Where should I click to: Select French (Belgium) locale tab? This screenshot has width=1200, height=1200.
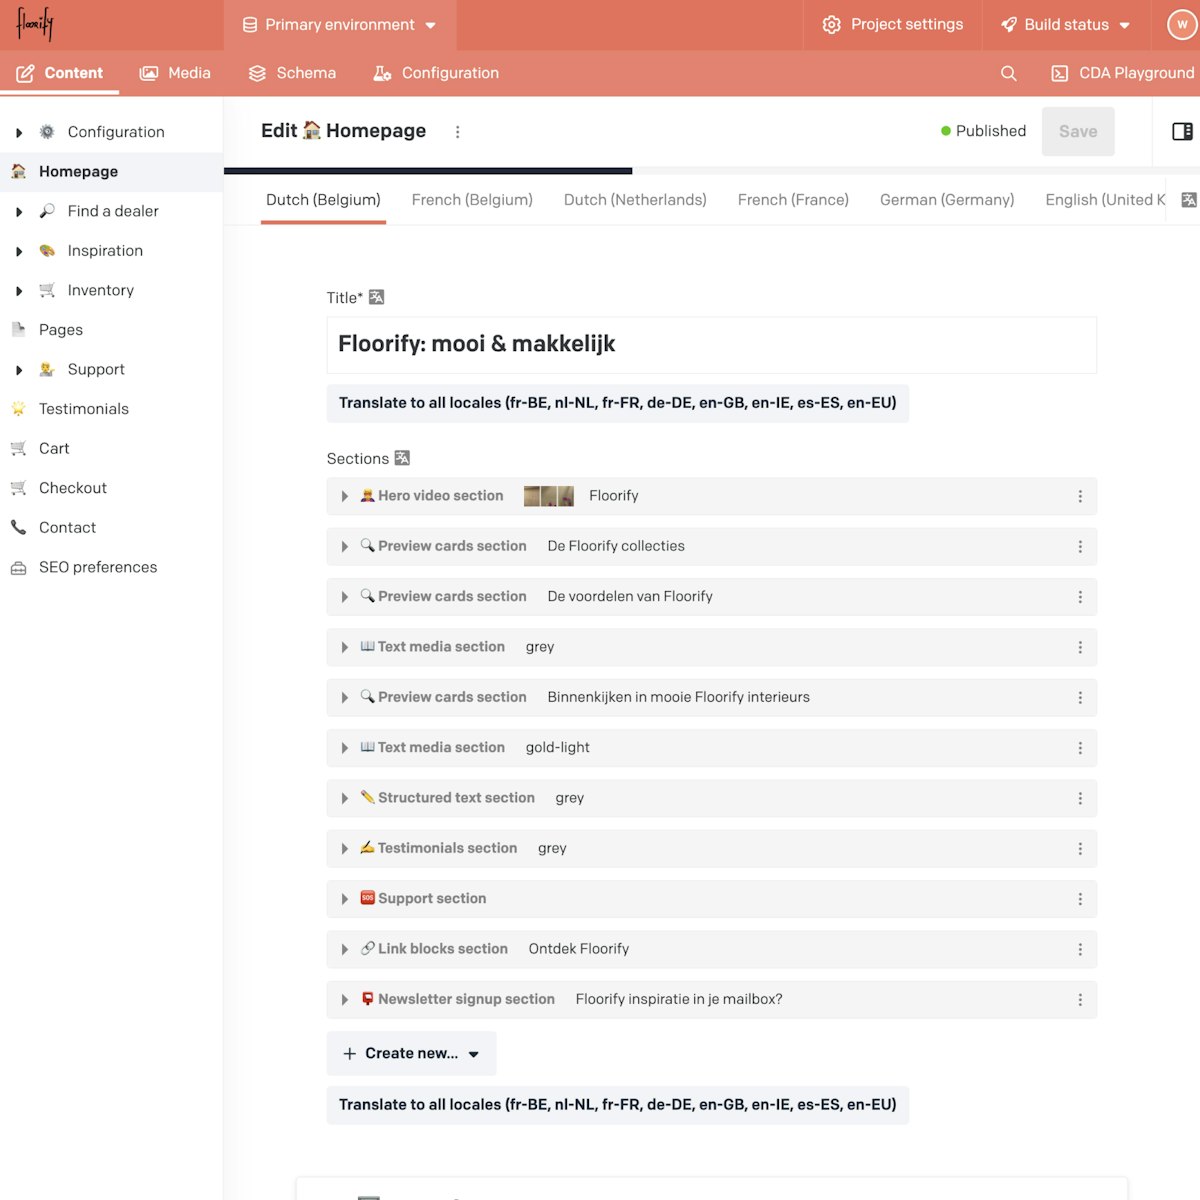pos(472,200)
